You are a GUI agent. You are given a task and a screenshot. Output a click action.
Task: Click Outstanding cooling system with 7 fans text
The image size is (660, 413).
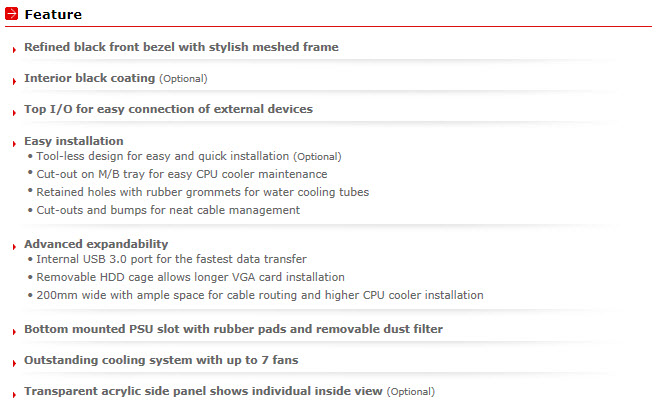(161, 360)
